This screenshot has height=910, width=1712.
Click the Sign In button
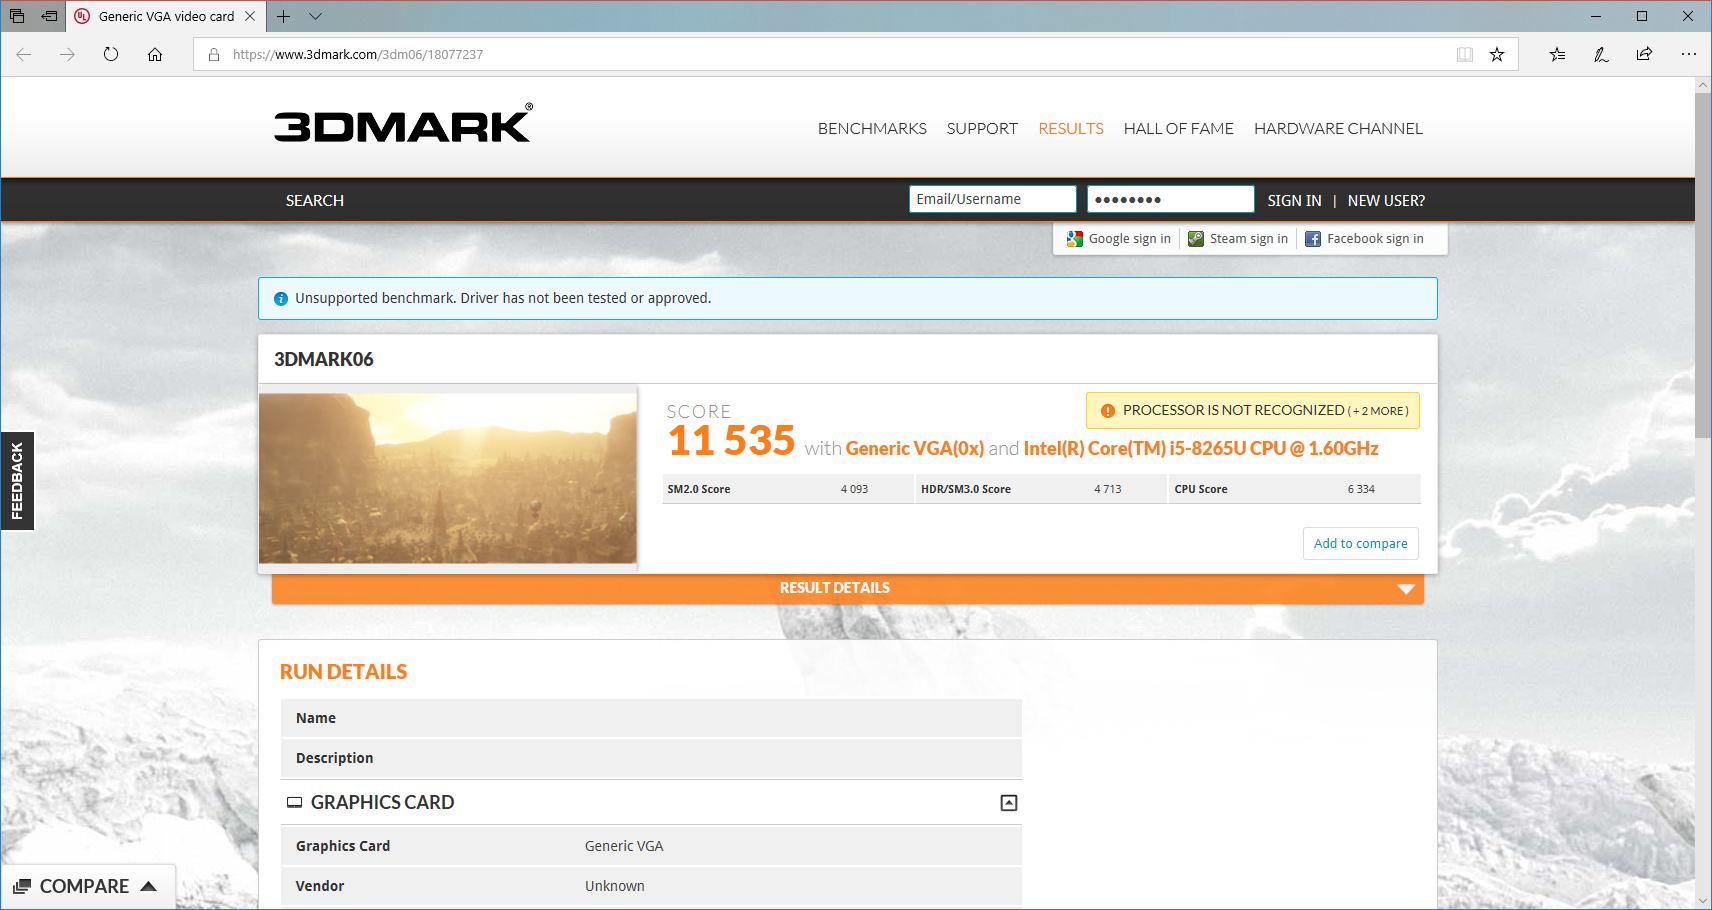tap(1294, 201)
